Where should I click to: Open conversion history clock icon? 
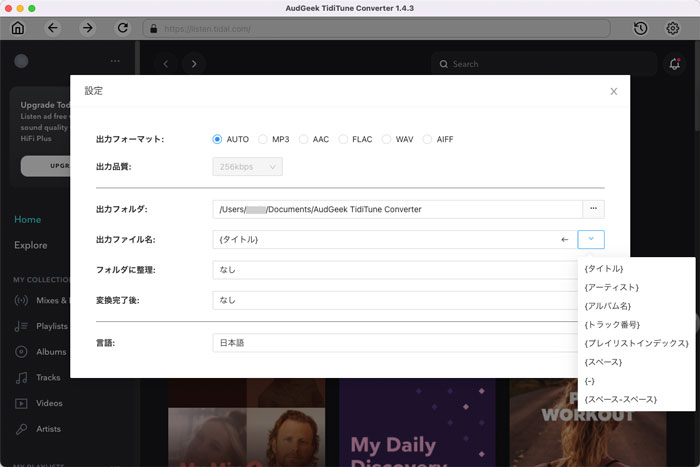click(x=641, y=28)
